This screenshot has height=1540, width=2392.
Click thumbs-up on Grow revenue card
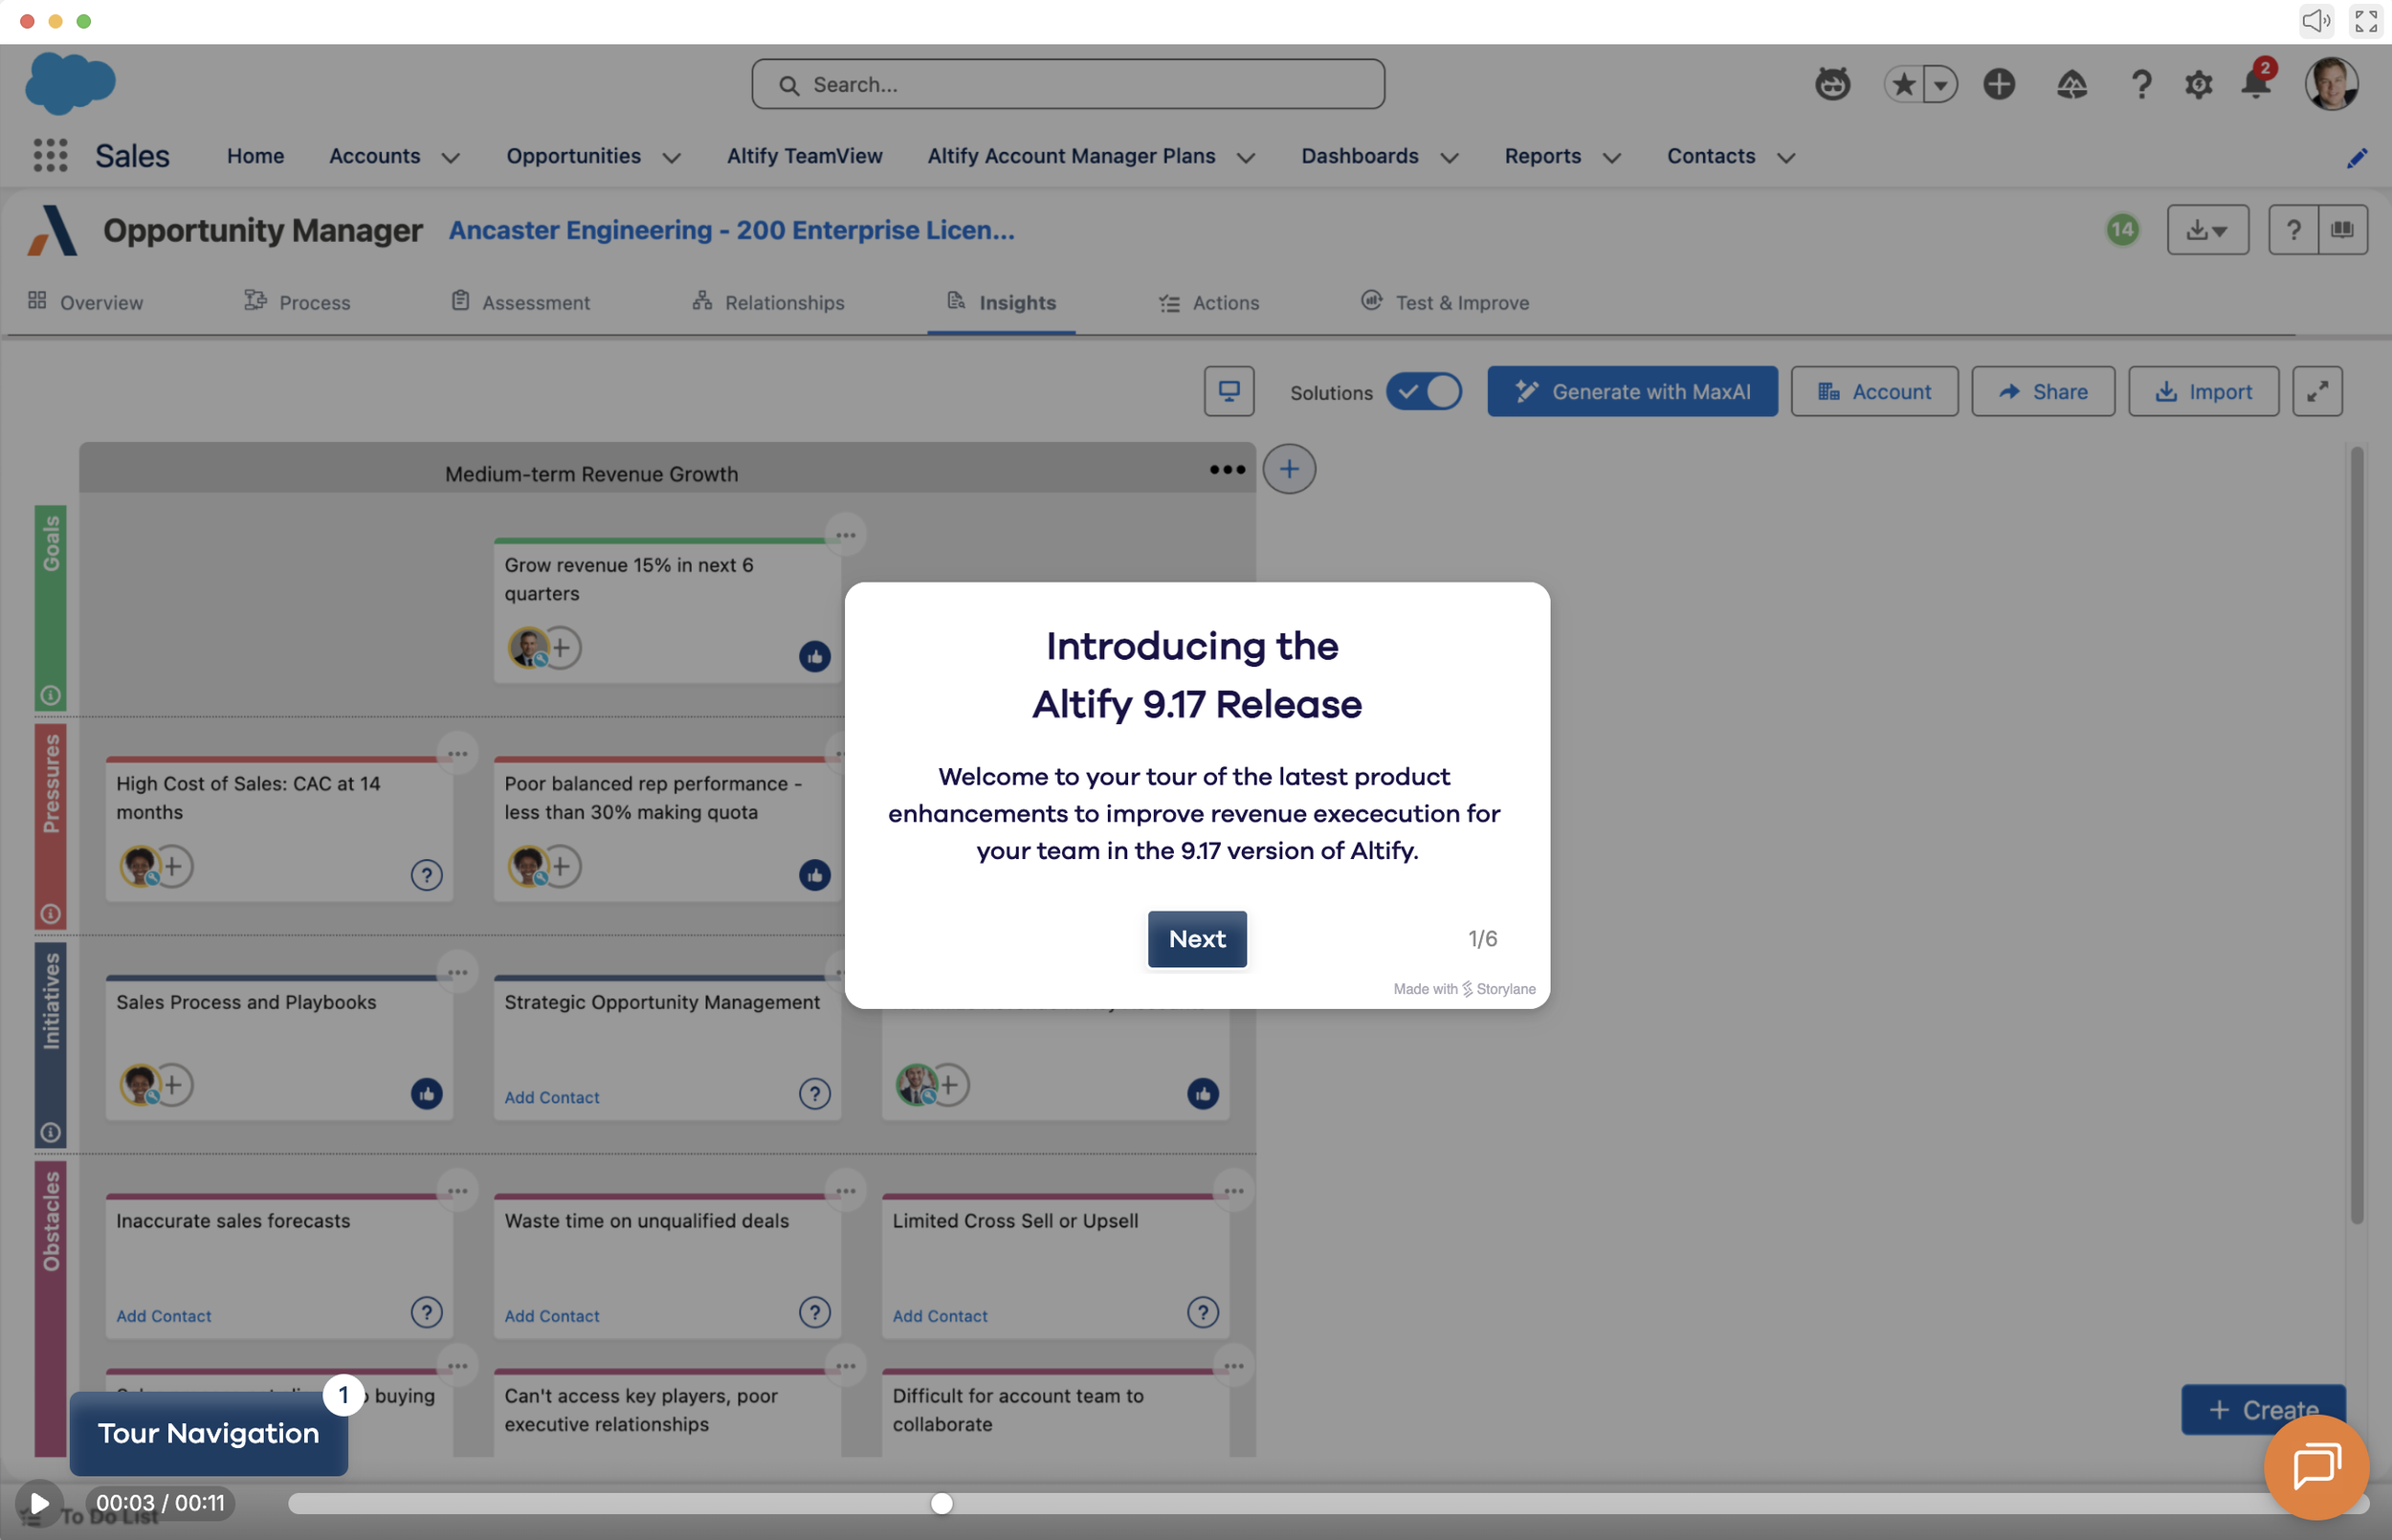click(814, 656)
